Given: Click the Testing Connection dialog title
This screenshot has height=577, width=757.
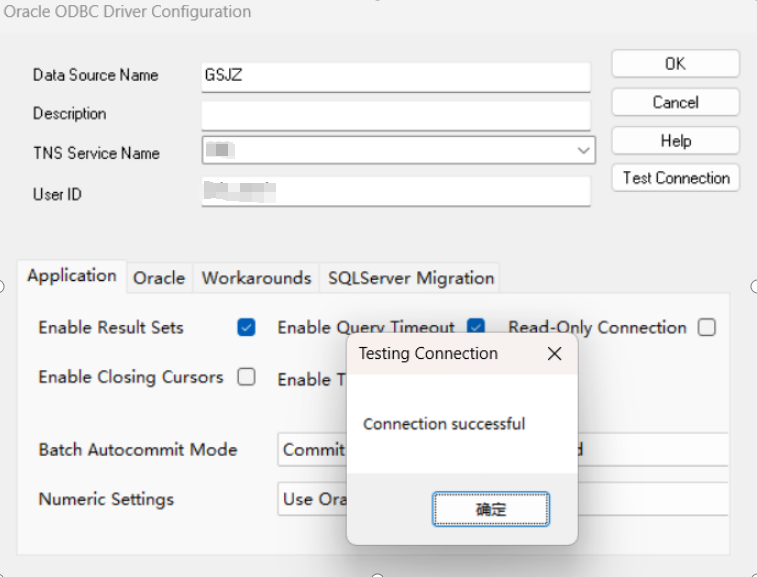Looking at the screenshot, I should click(x=428, y=353).
